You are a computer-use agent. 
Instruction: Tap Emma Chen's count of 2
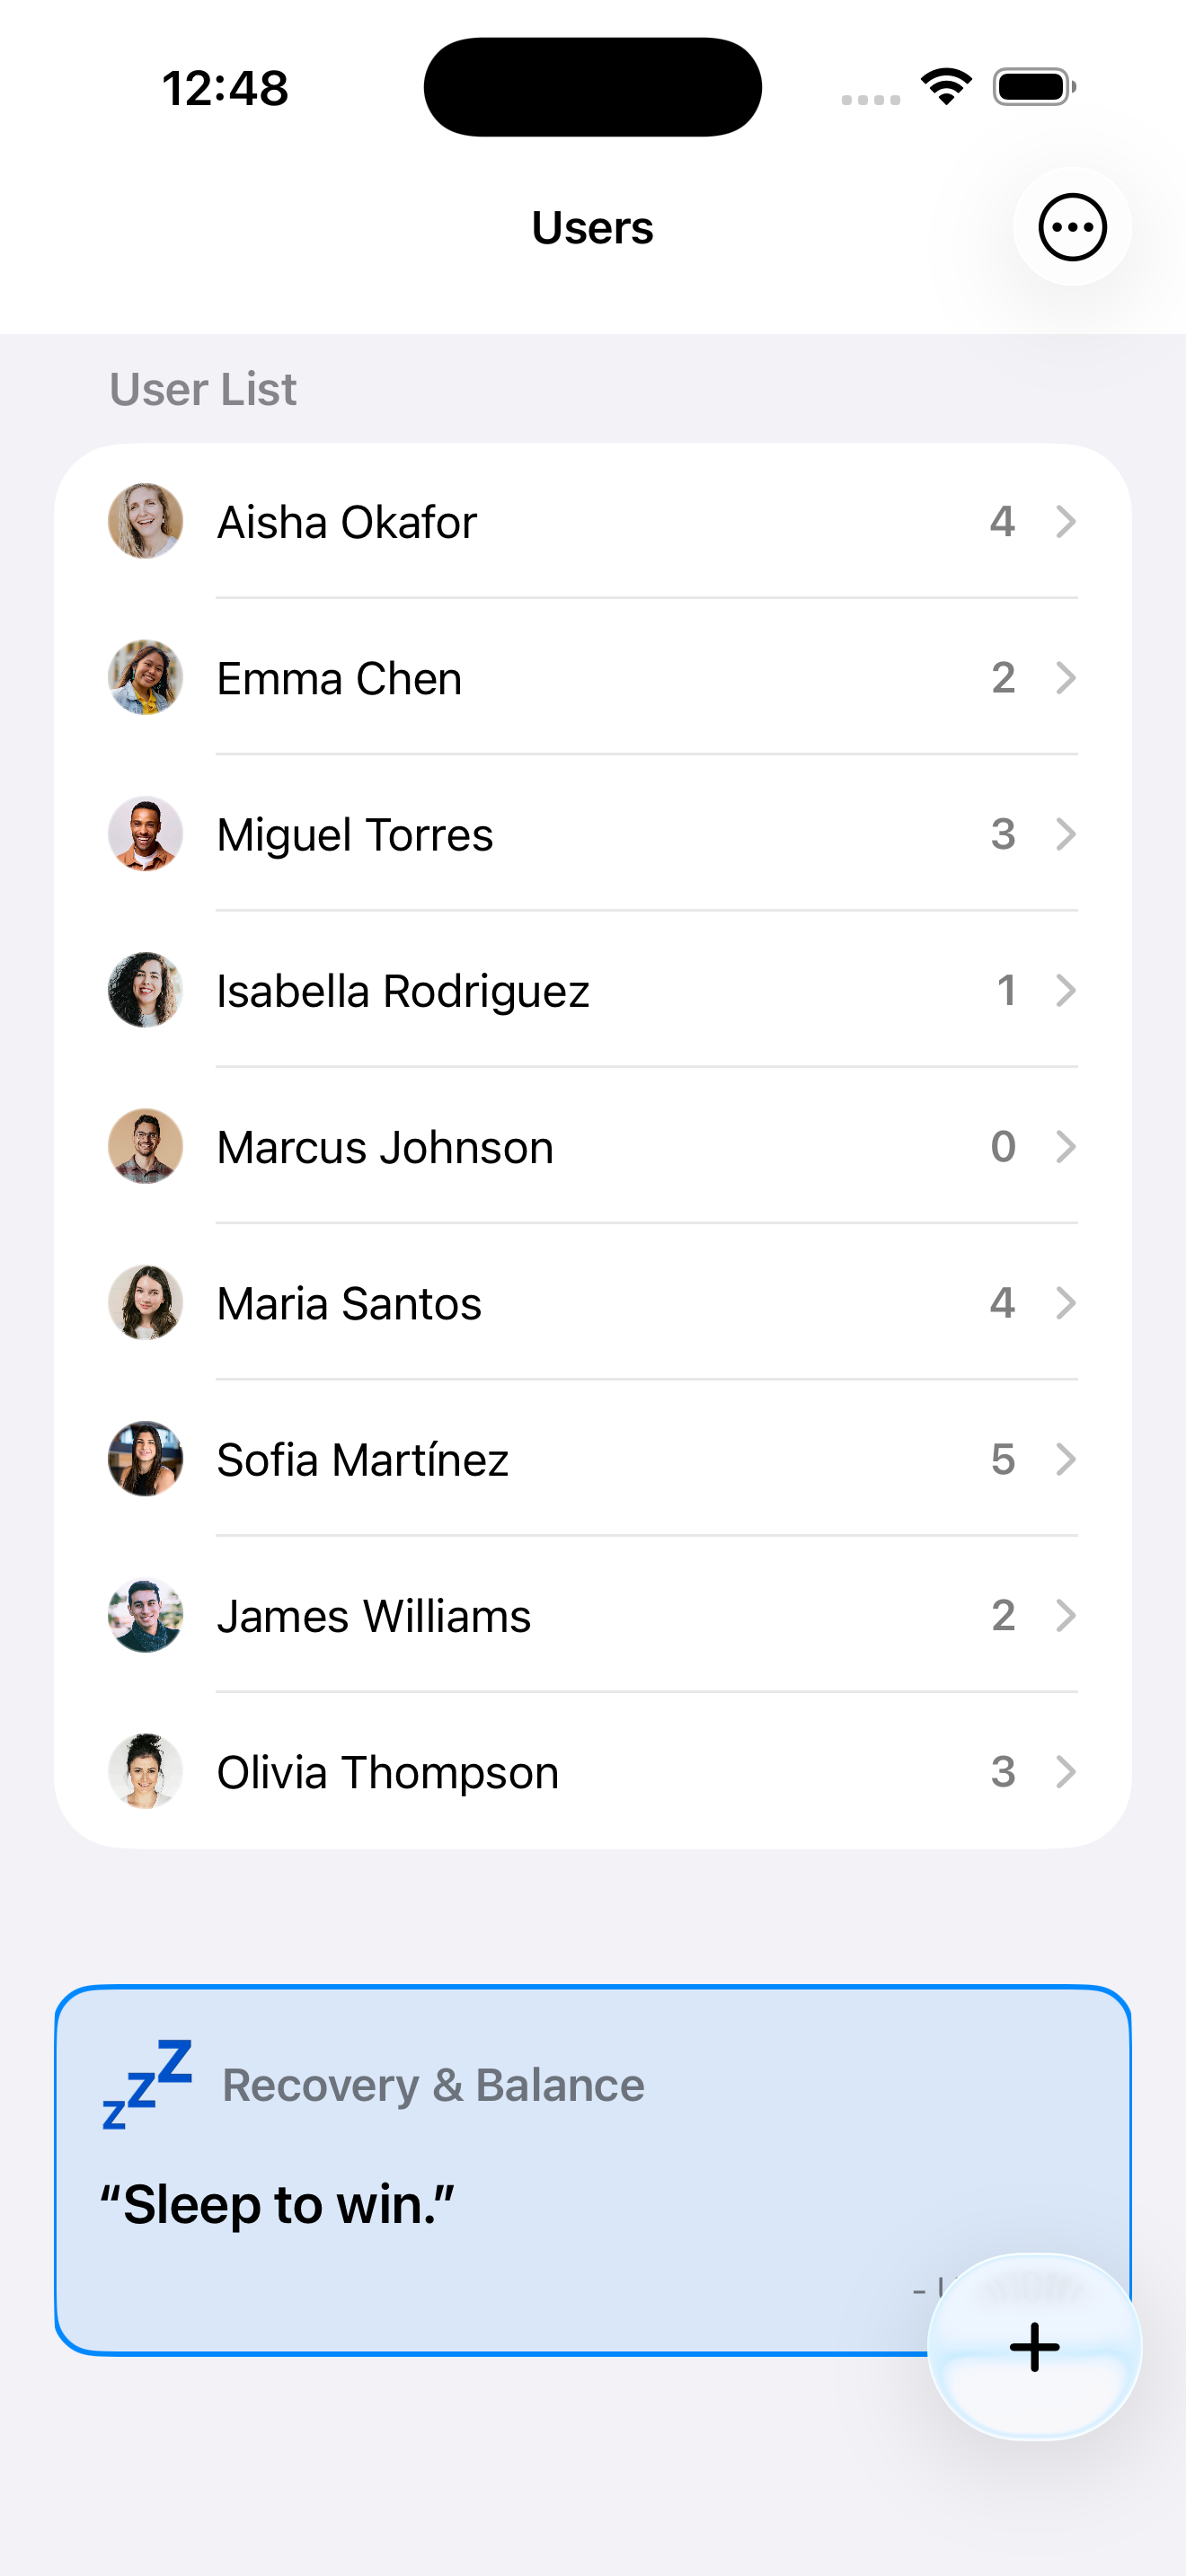click(x=1003, y=678)
